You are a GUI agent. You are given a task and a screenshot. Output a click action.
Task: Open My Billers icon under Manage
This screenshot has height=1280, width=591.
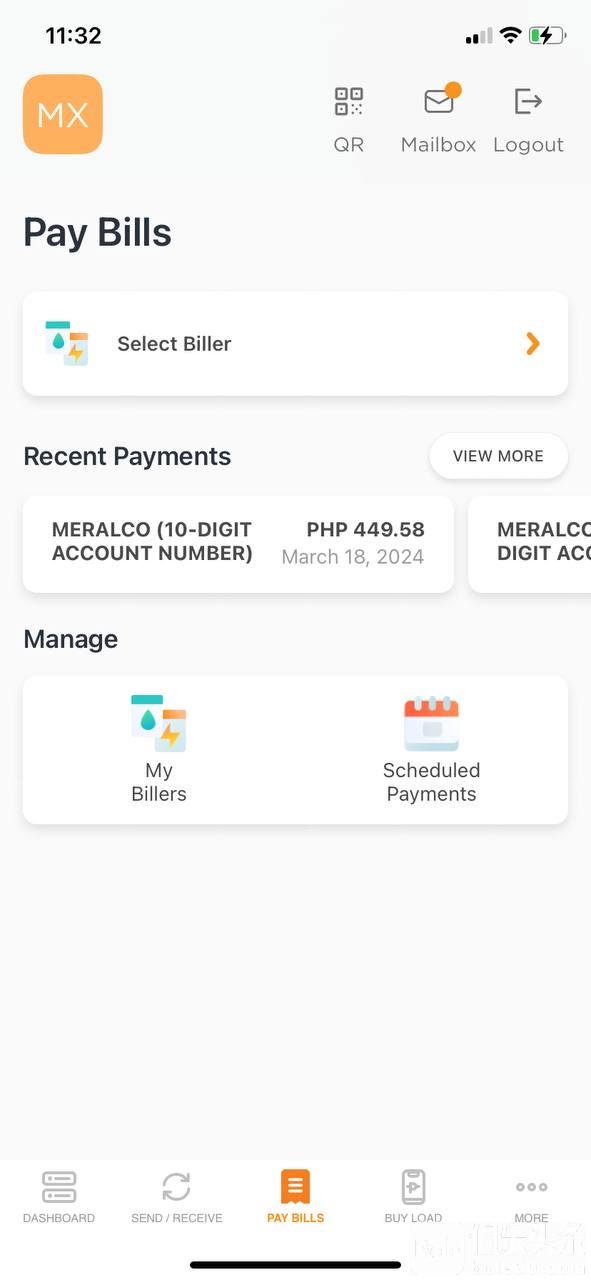tap(159, 723)
